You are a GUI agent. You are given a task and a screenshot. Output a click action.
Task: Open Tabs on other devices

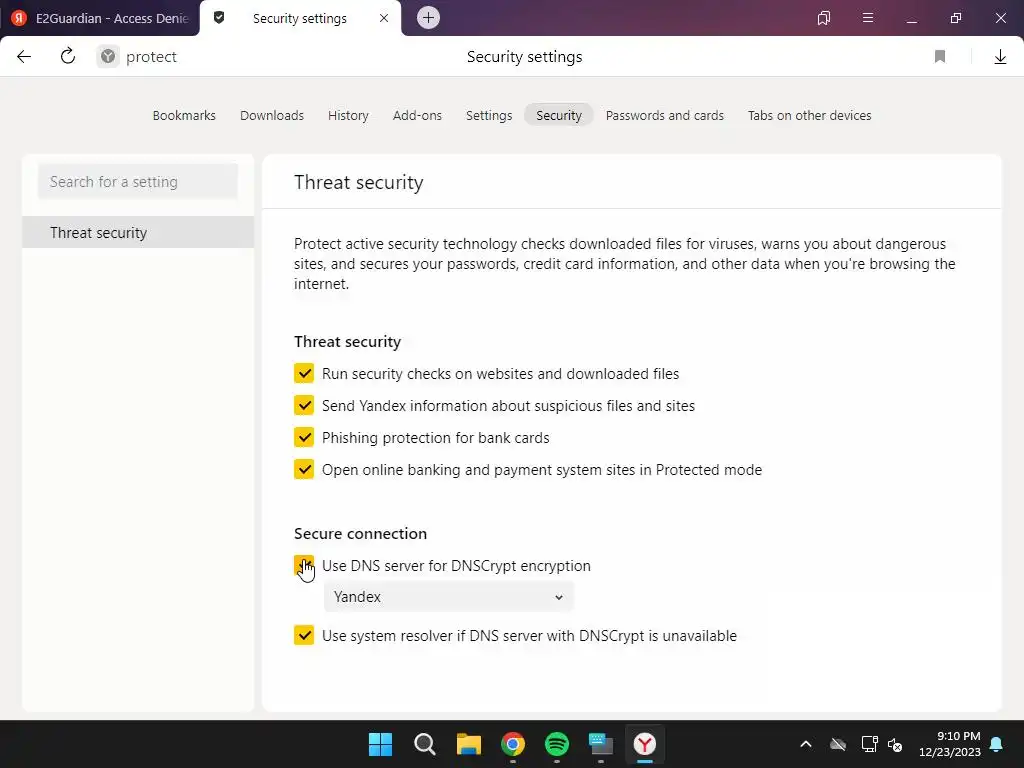(810, 116)
